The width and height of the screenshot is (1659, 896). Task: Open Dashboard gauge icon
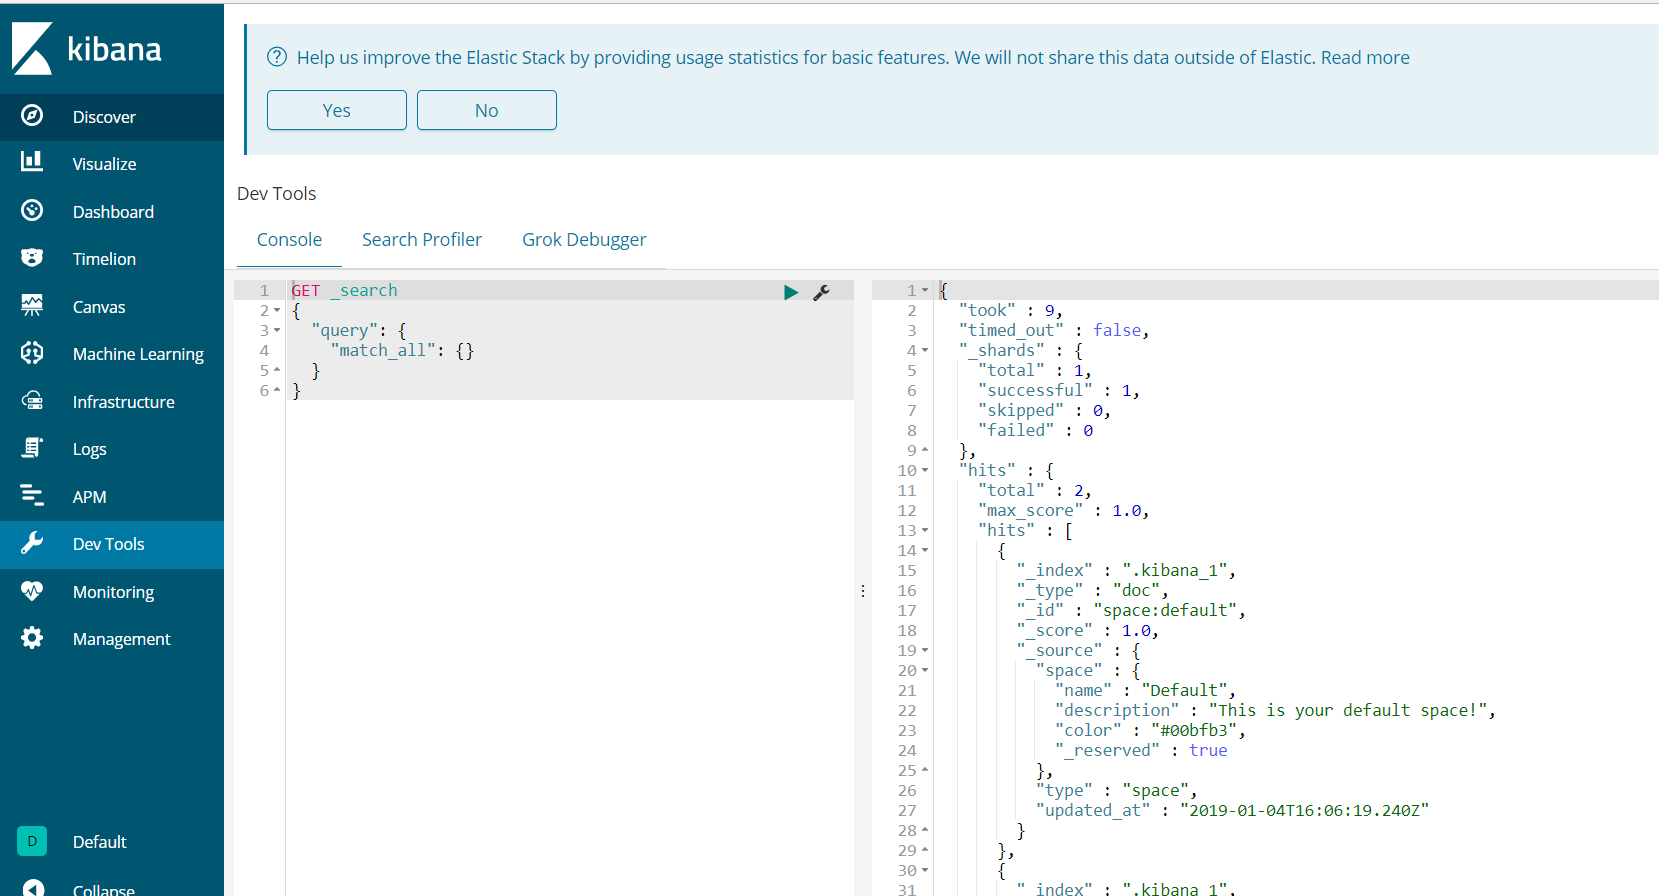click(32, 211)
